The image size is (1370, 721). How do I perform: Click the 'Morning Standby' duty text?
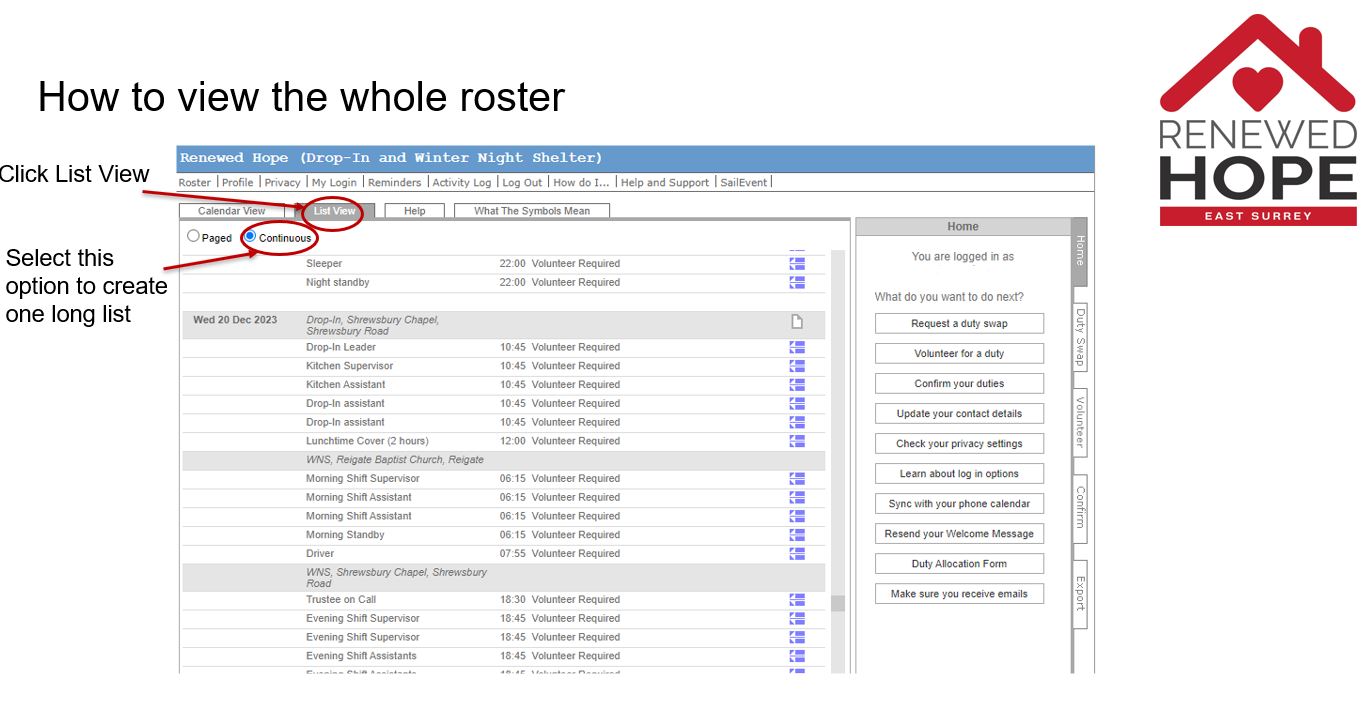(x=345, y=535)
